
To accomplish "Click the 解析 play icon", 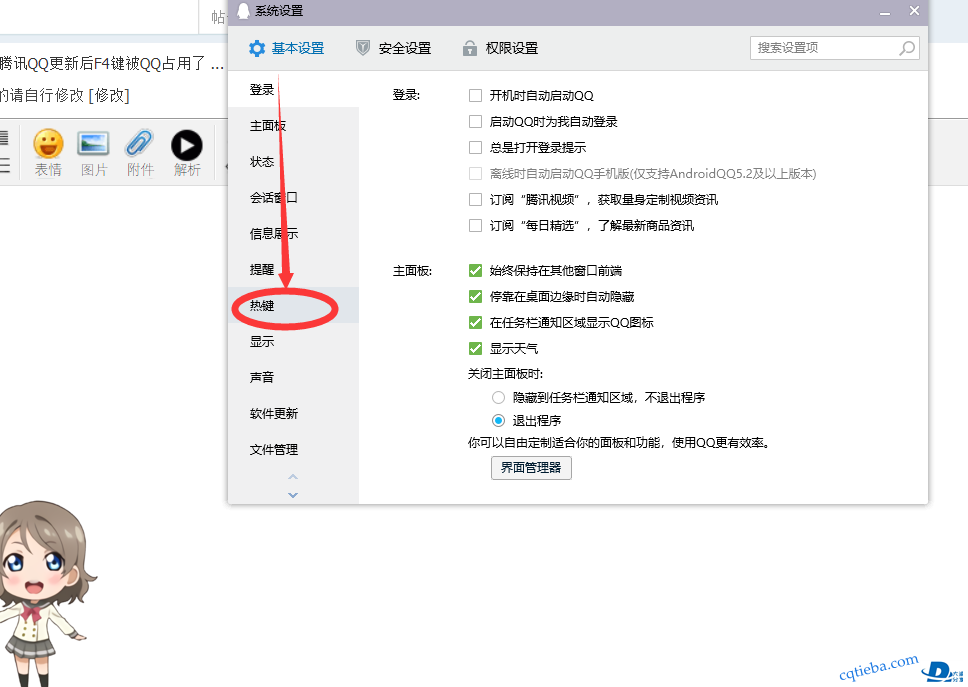I will [186, 152].
